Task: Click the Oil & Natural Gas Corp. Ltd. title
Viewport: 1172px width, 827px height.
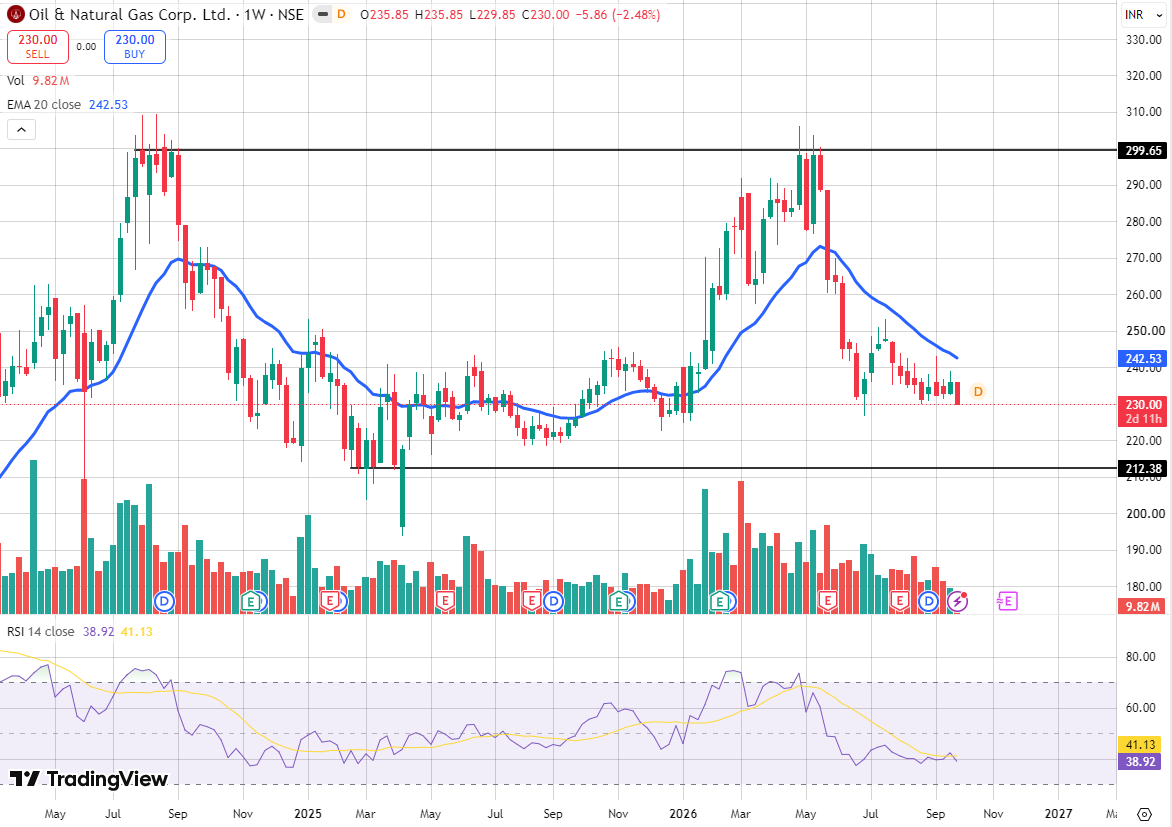Action: 129,14
